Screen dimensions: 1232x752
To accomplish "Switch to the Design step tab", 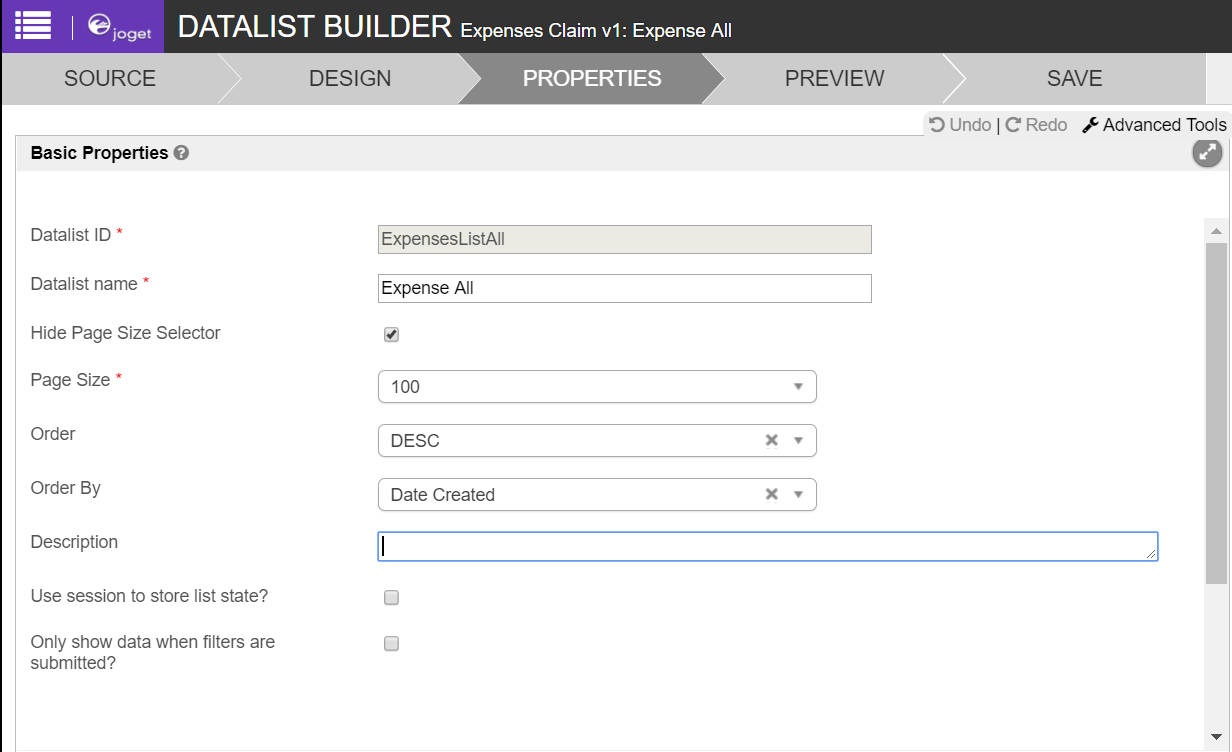I will coord(350,79).
